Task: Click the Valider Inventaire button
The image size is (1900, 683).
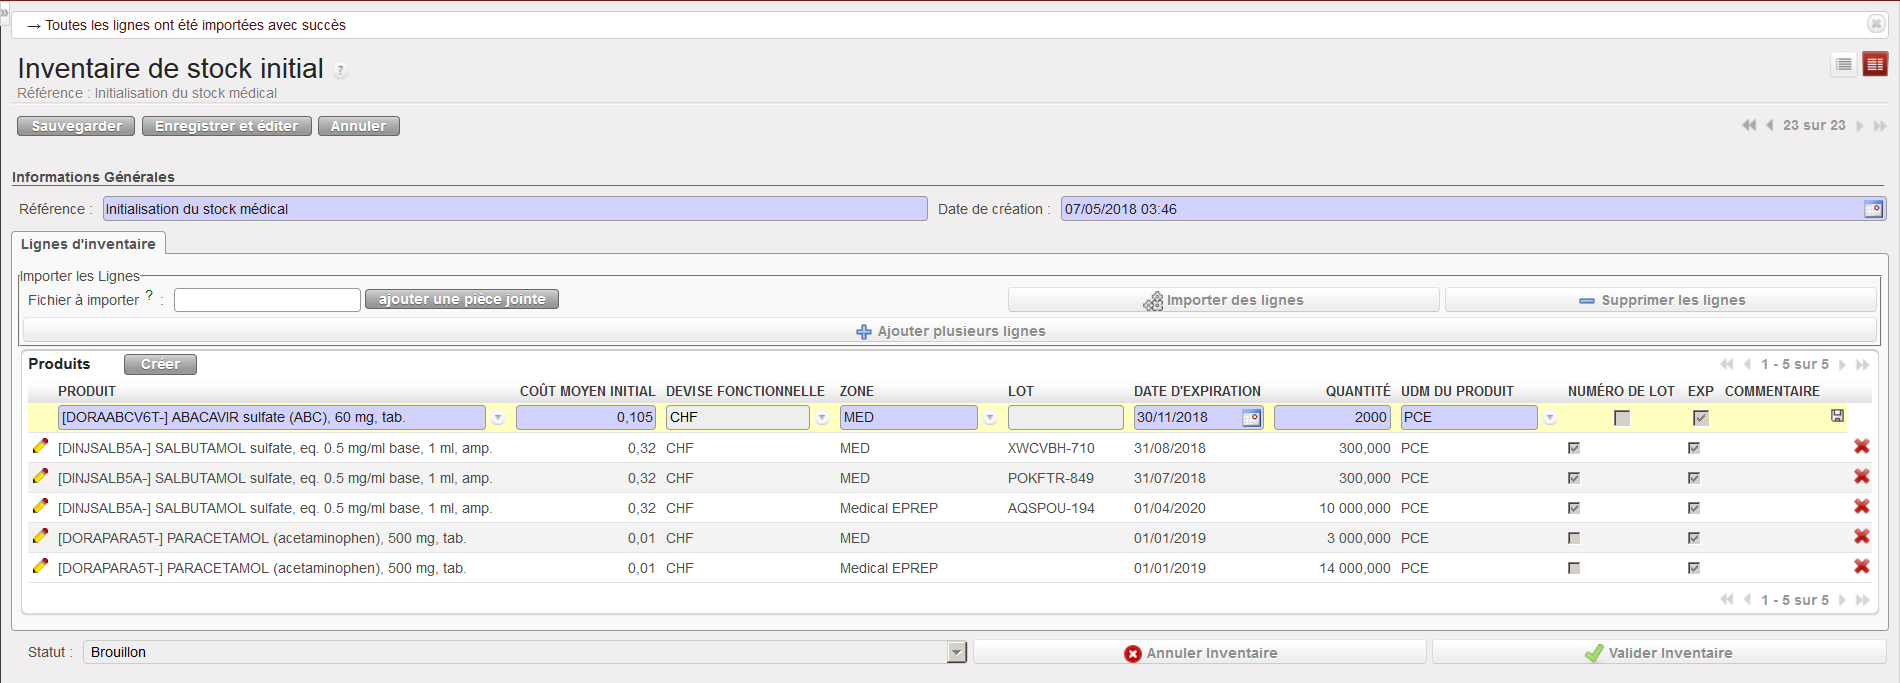Action: [1659, 653]
